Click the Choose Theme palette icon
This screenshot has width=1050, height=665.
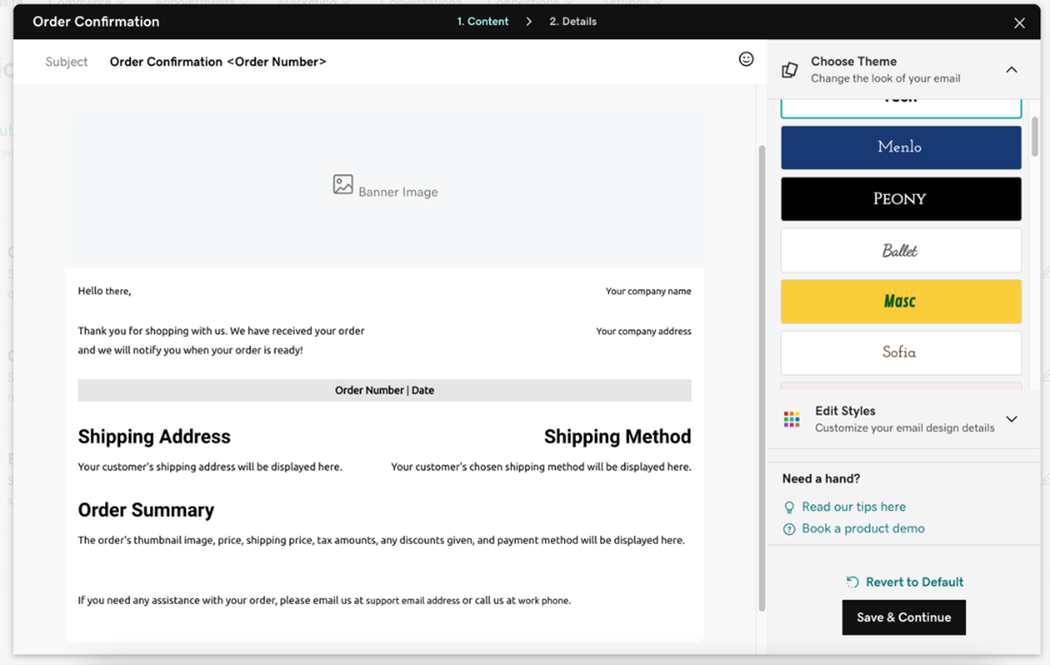point(790,70)
